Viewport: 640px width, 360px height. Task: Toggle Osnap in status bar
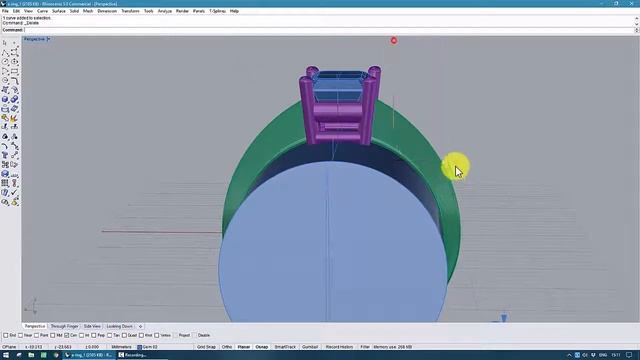[262, 347]
